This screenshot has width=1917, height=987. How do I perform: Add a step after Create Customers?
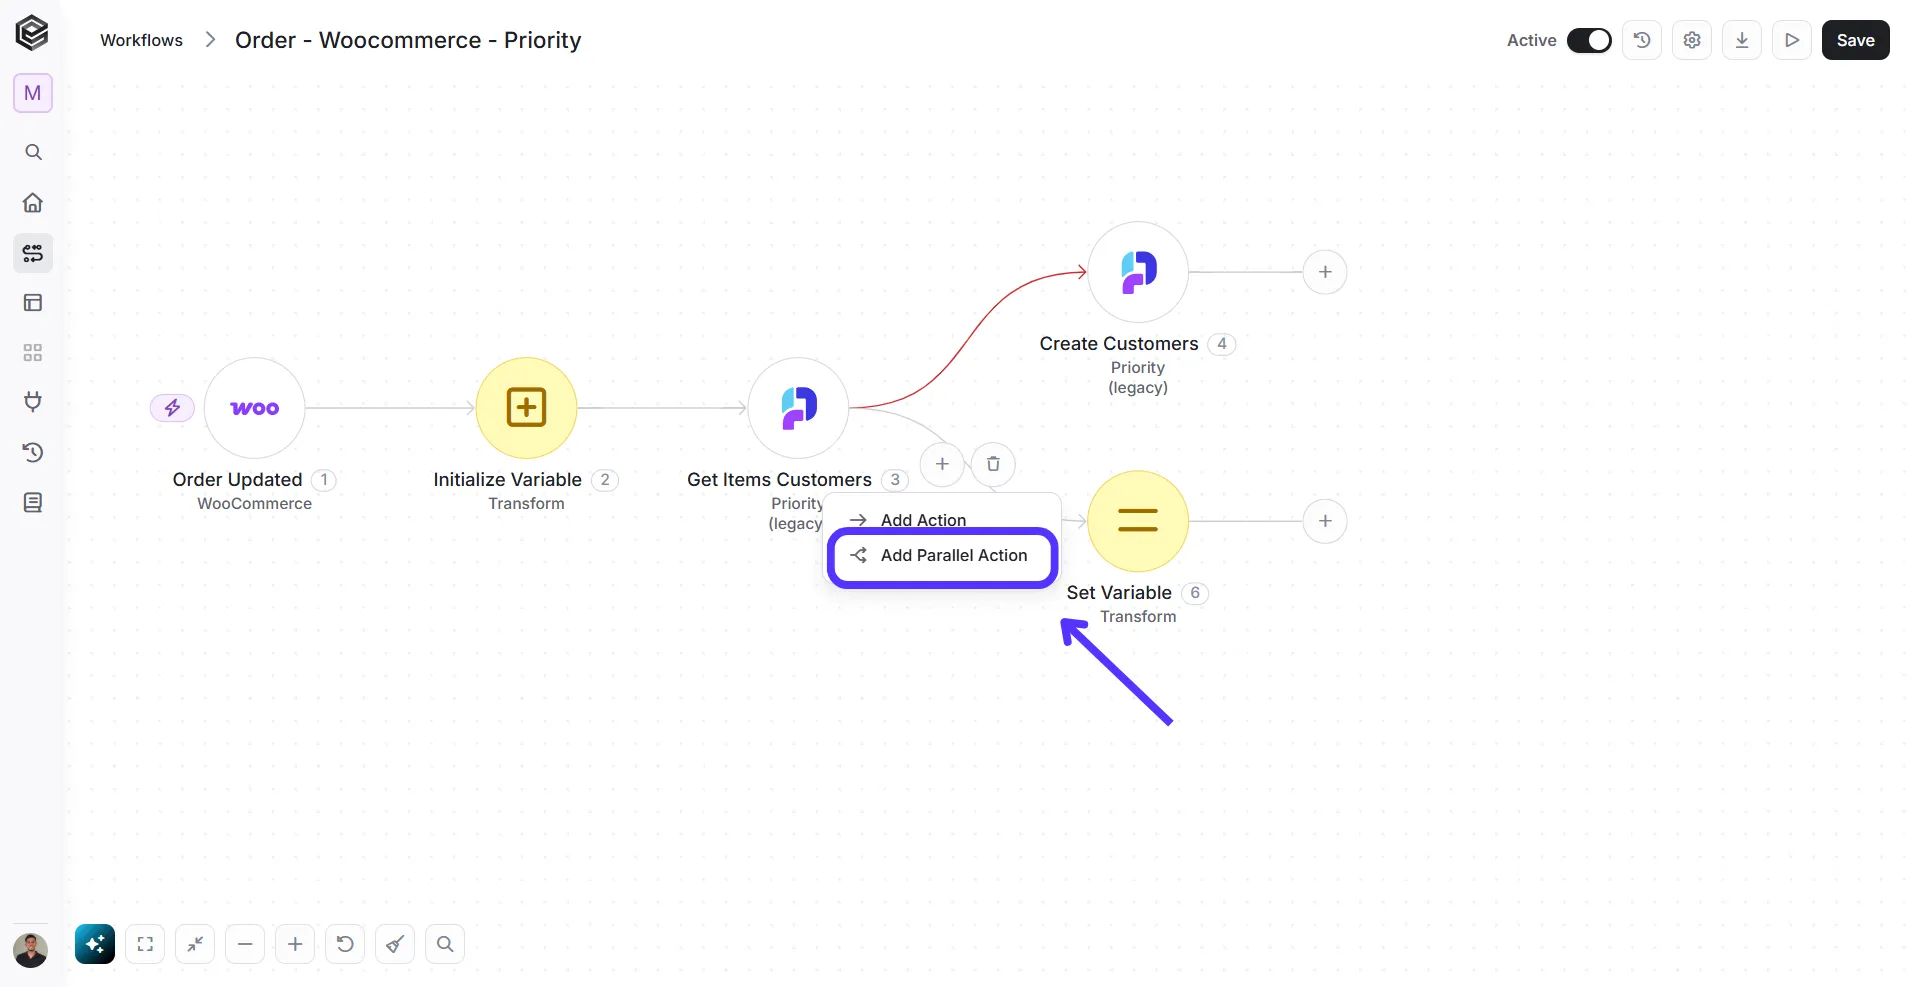coord(1325,272)
